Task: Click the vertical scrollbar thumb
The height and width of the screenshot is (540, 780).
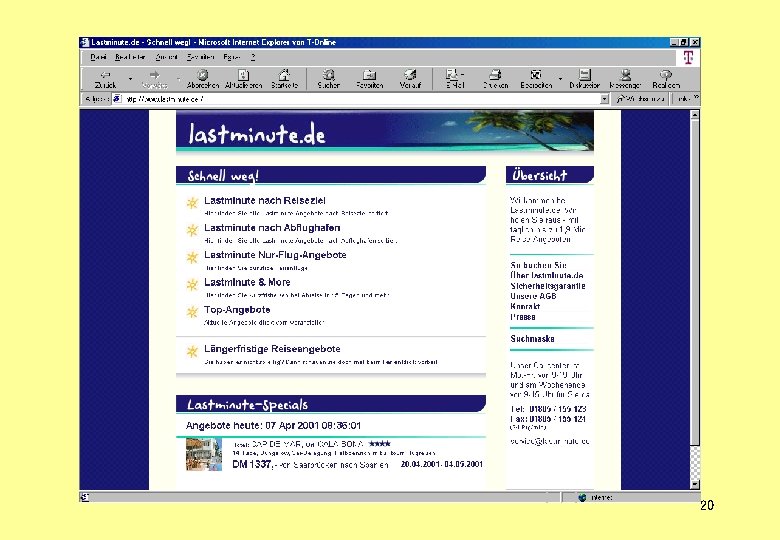Action: [x=695, y=282]
